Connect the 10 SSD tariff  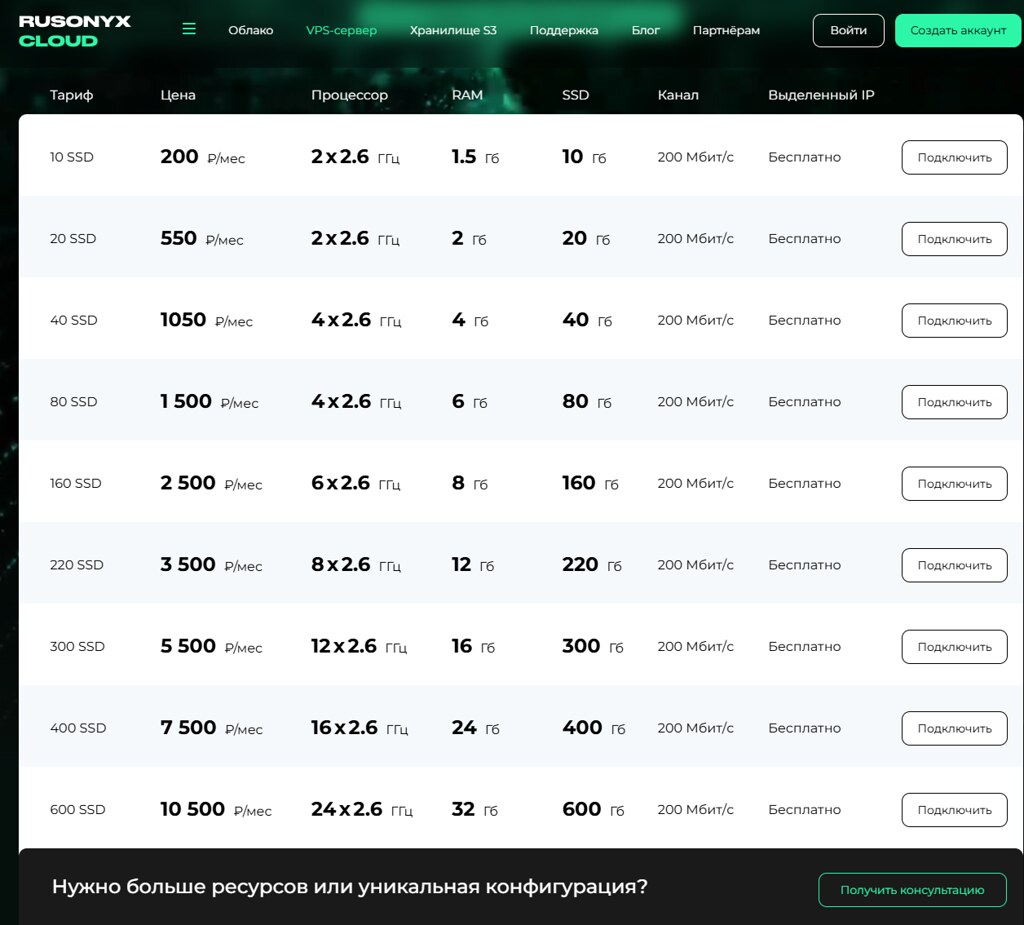[x=954, y=157]
